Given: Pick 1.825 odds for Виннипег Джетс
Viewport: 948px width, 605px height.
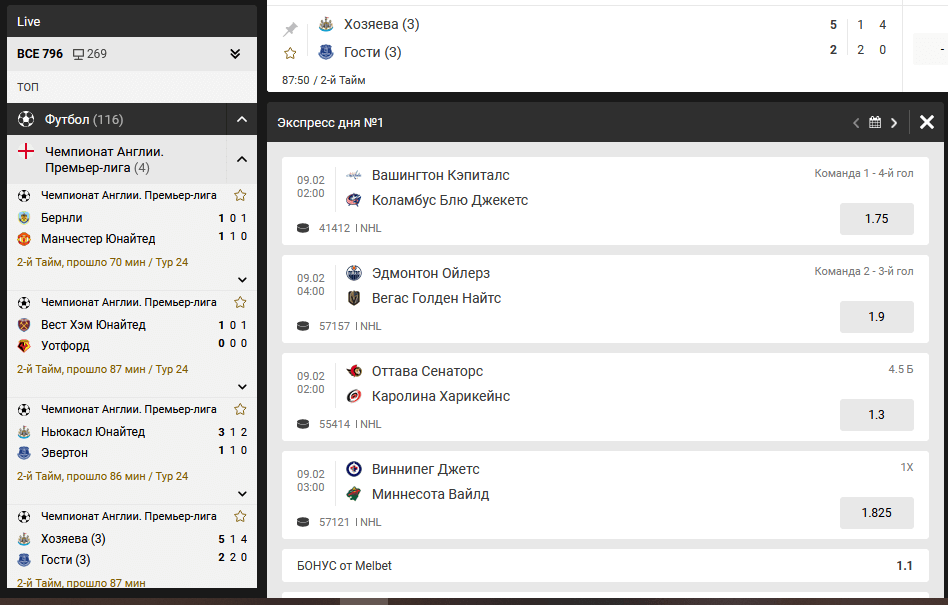Looking at the screenshot, I should coord(877,513).
